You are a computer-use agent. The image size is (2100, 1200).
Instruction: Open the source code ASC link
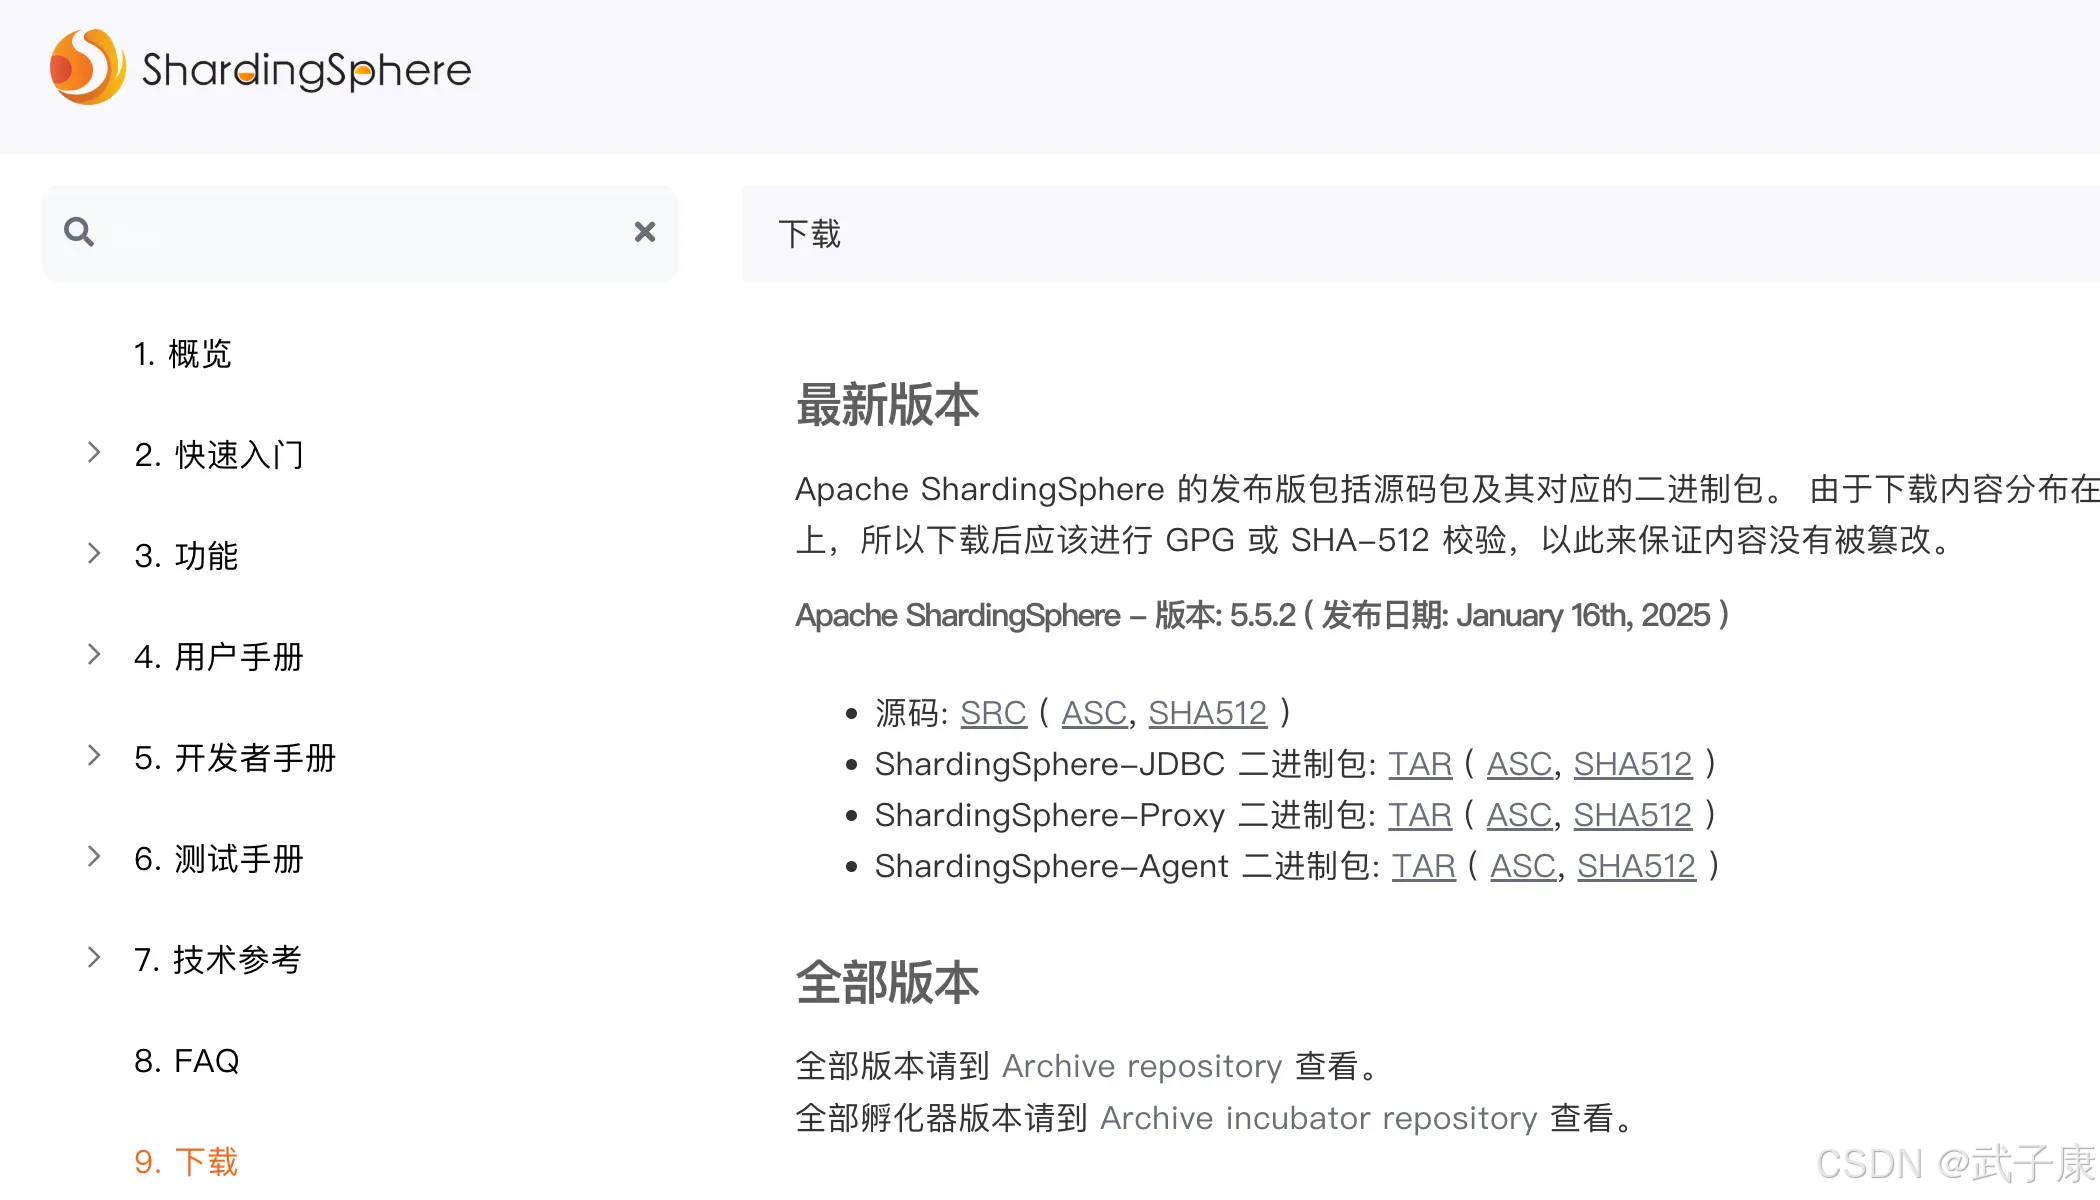[1094, 713]
